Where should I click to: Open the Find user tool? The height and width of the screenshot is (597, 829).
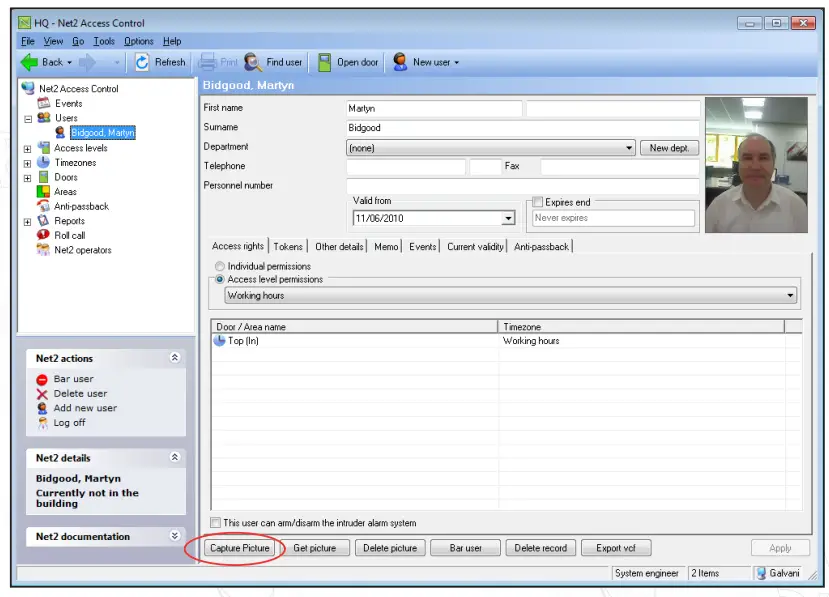pos(272,61)
